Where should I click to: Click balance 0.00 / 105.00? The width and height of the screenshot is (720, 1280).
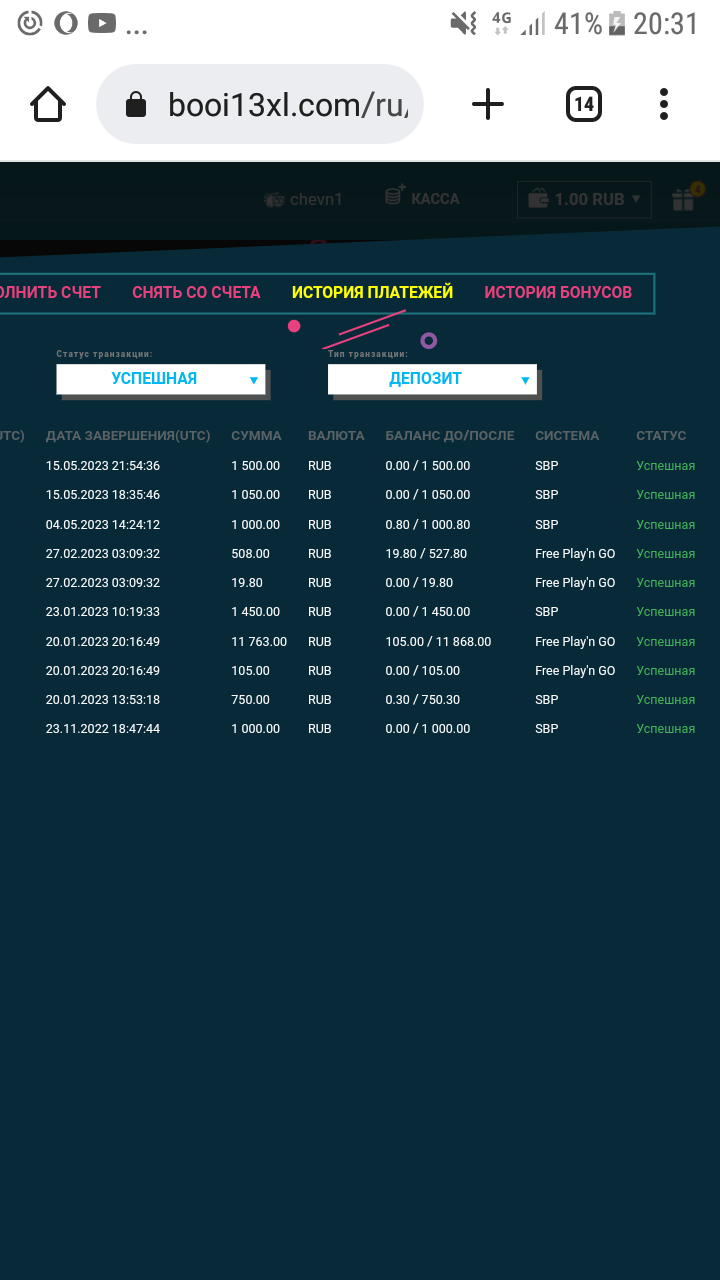tap(423, 671)
